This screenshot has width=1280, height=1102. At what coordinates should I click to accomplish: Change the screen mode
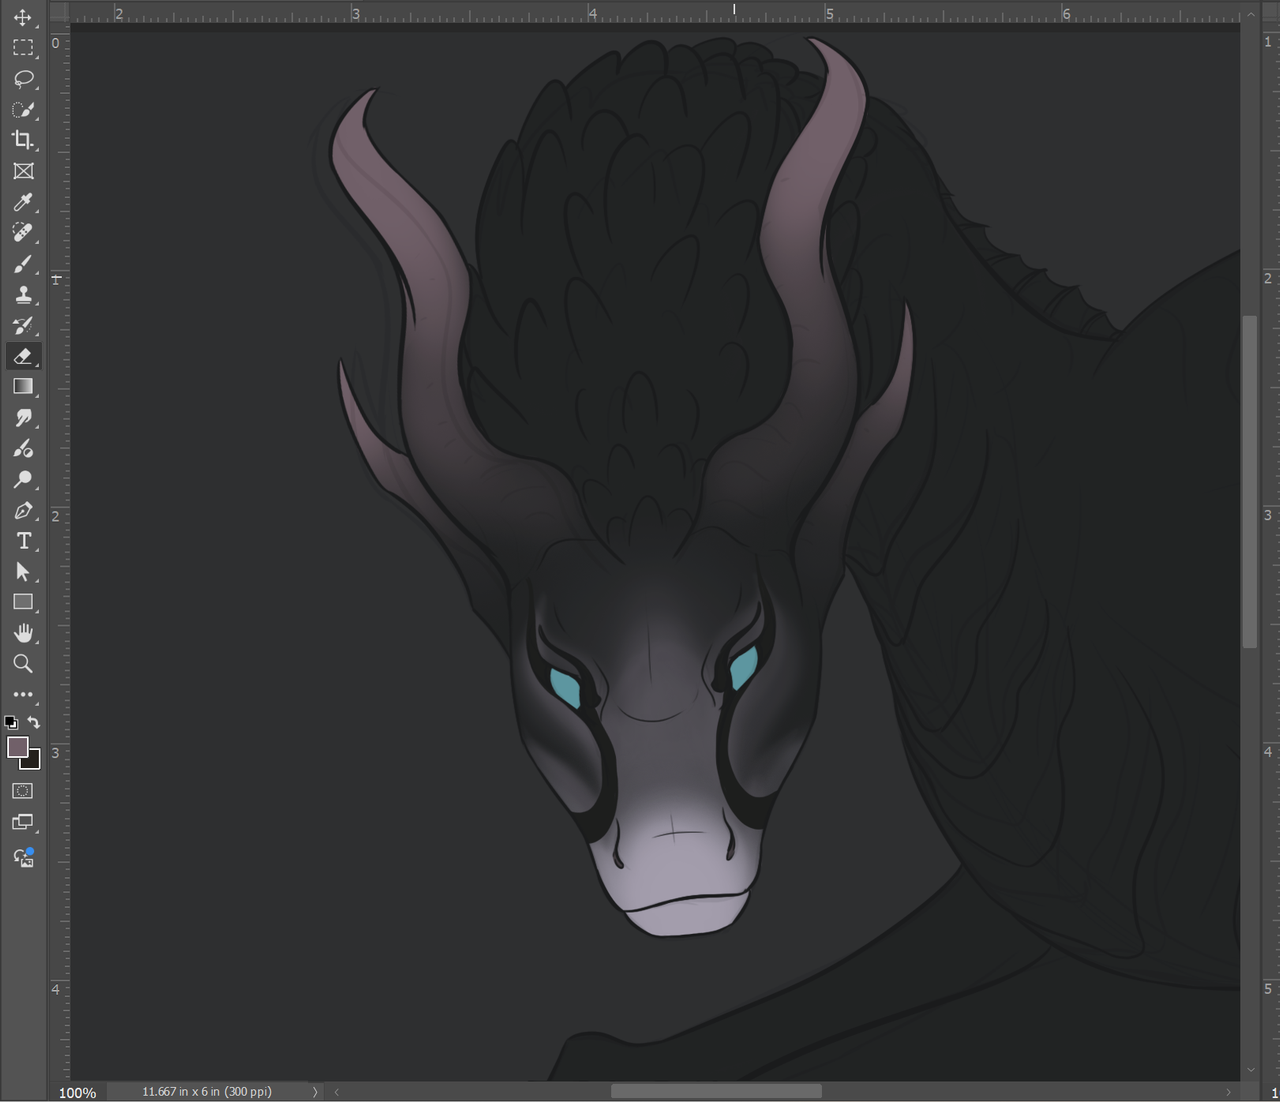click(x=23, y=823)
